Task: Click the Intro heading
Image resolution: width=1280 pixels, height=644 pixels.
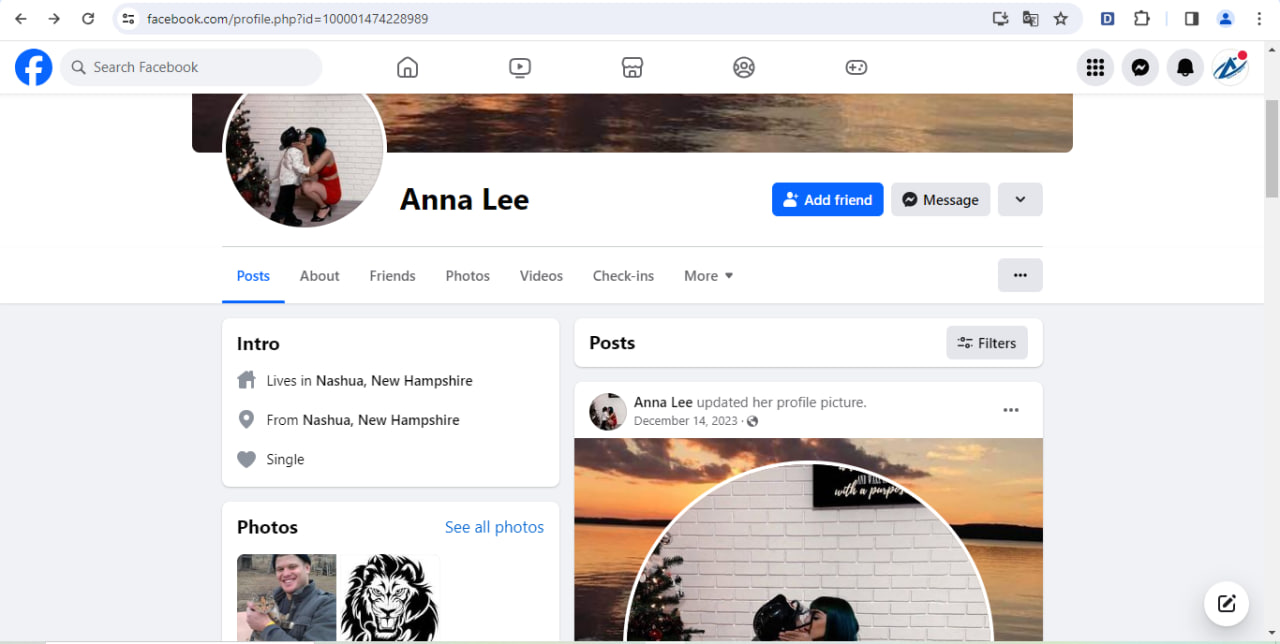Action: pos(258,343)
